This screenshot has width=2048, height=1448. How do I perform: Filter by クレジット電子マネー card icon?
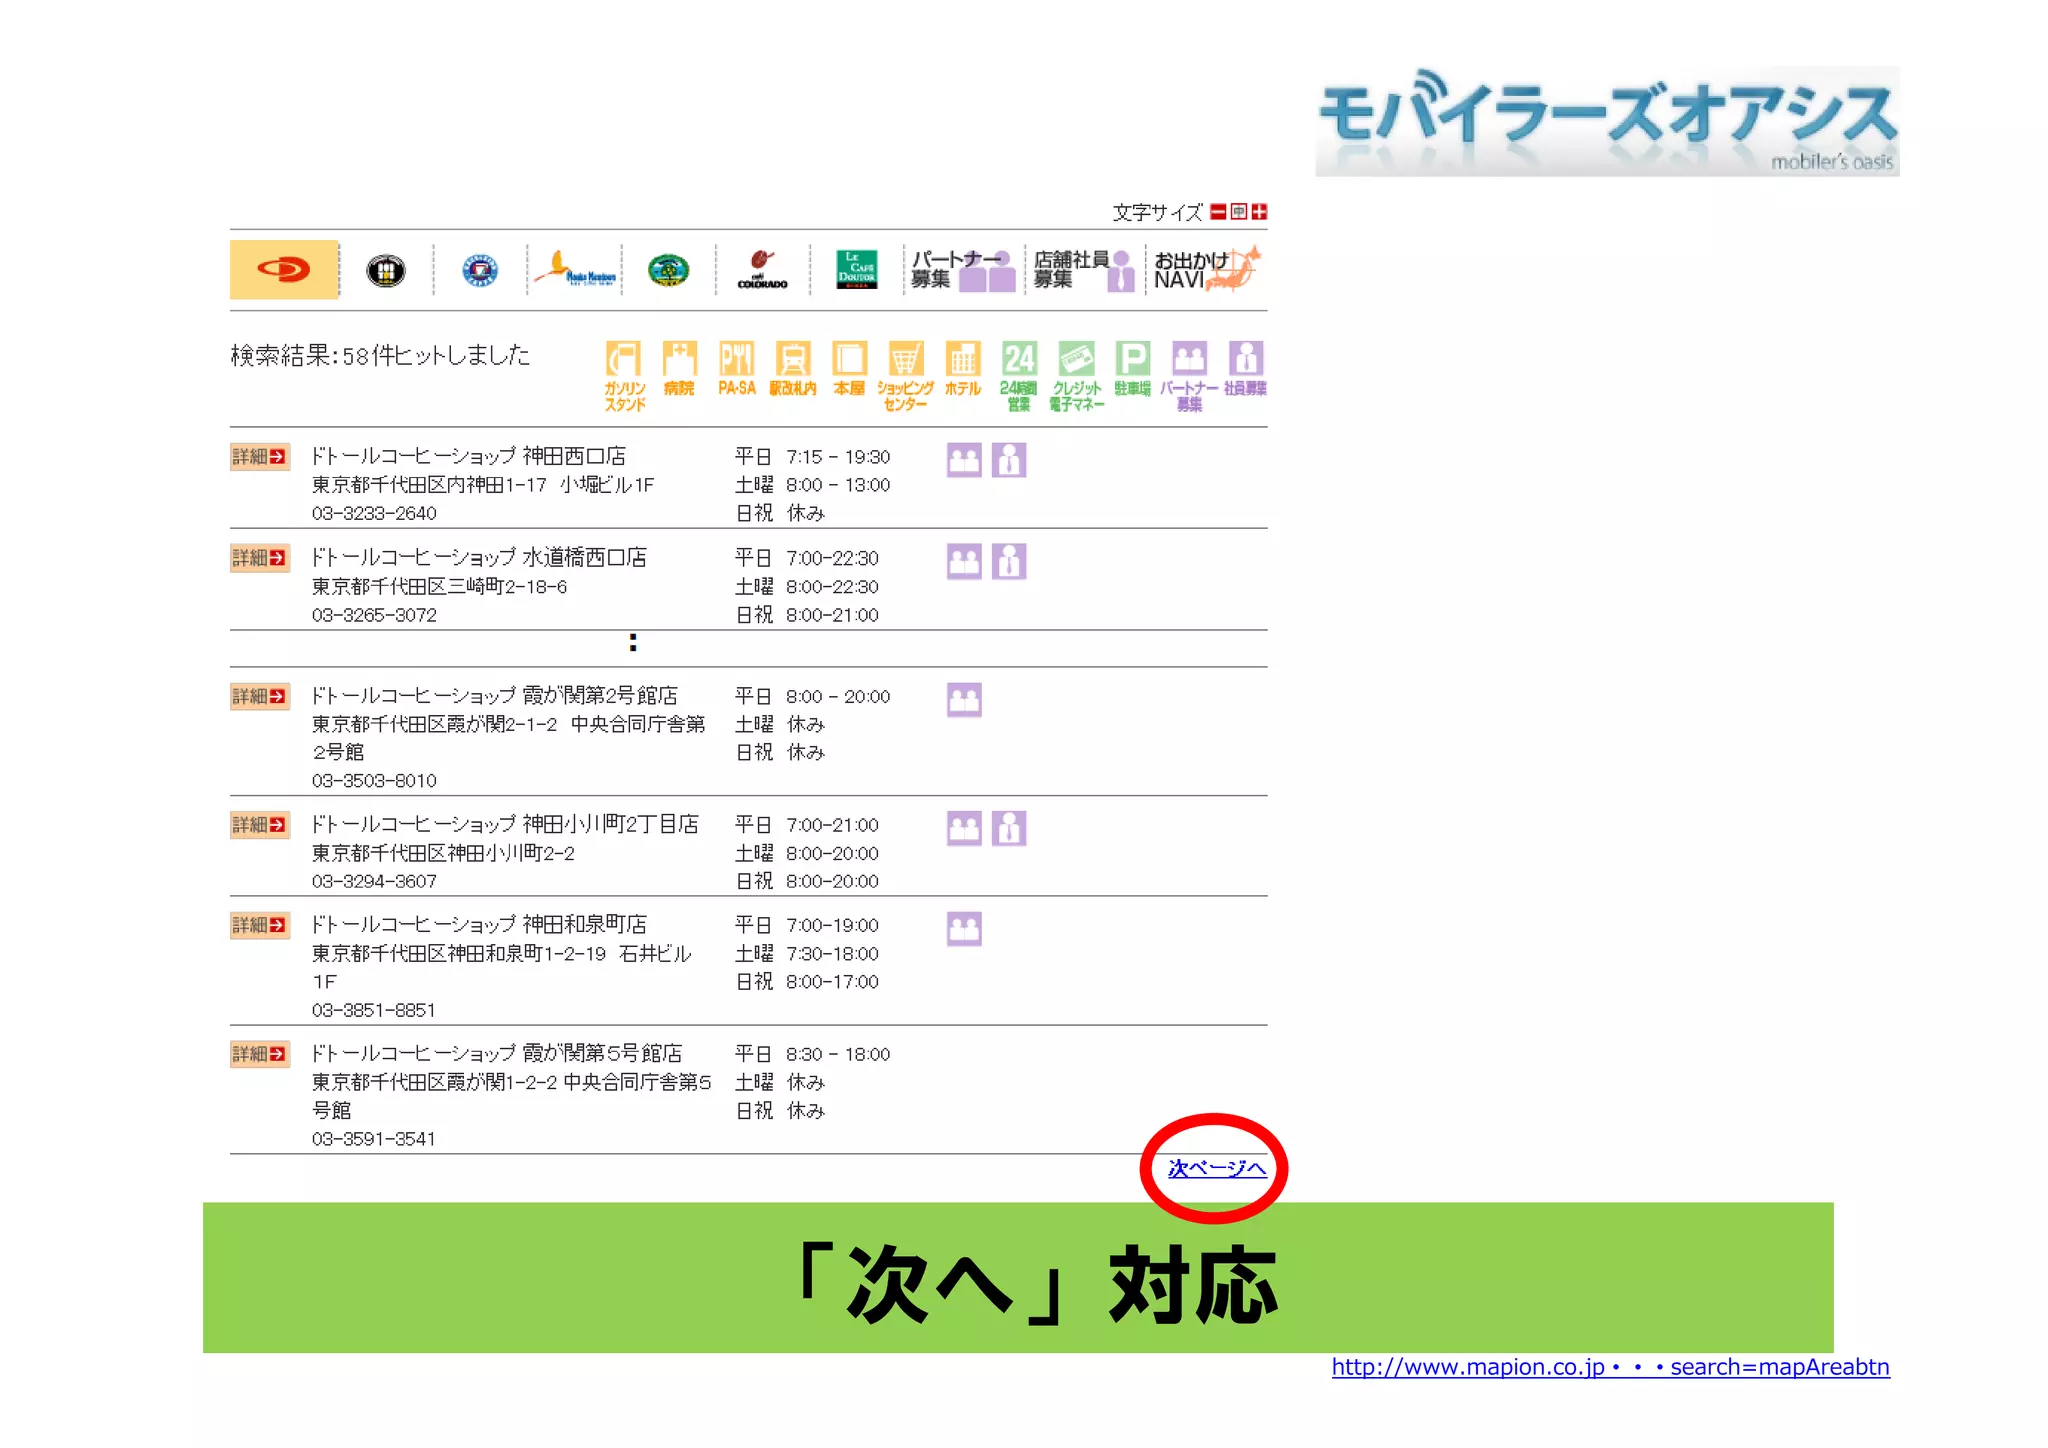click(1076, 376)
